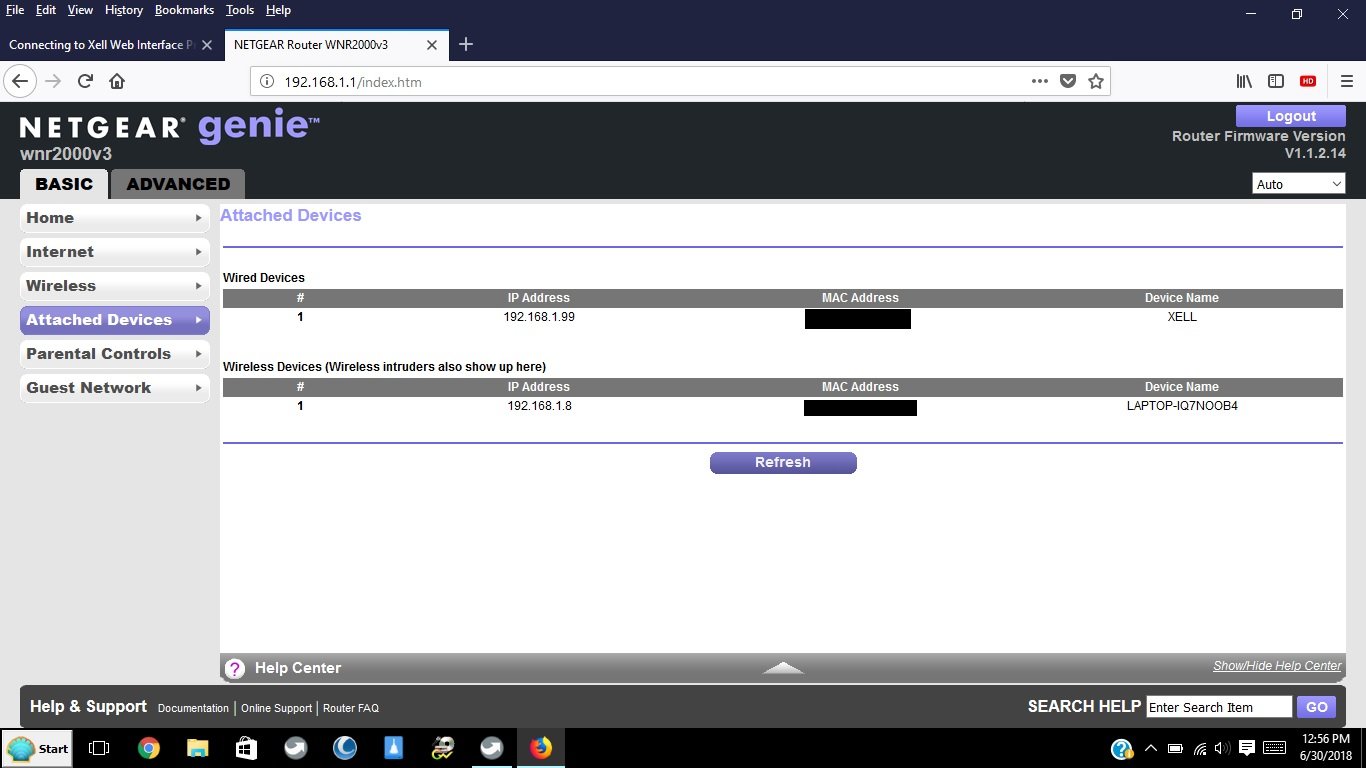Image resolution: width=1366 pixels, height=768 pixels.
Task: Open the Router FAQ link
Action: point(351,708)
